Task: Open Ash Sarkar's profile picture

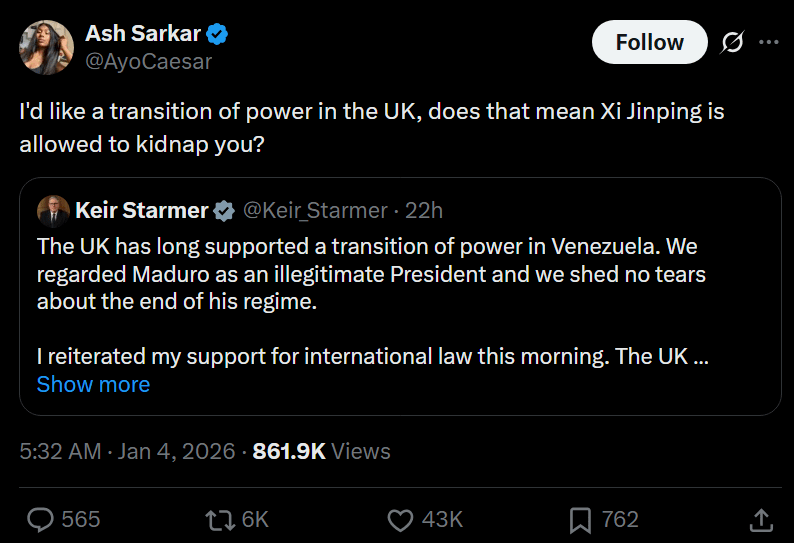Action: [x=46, y=47]
